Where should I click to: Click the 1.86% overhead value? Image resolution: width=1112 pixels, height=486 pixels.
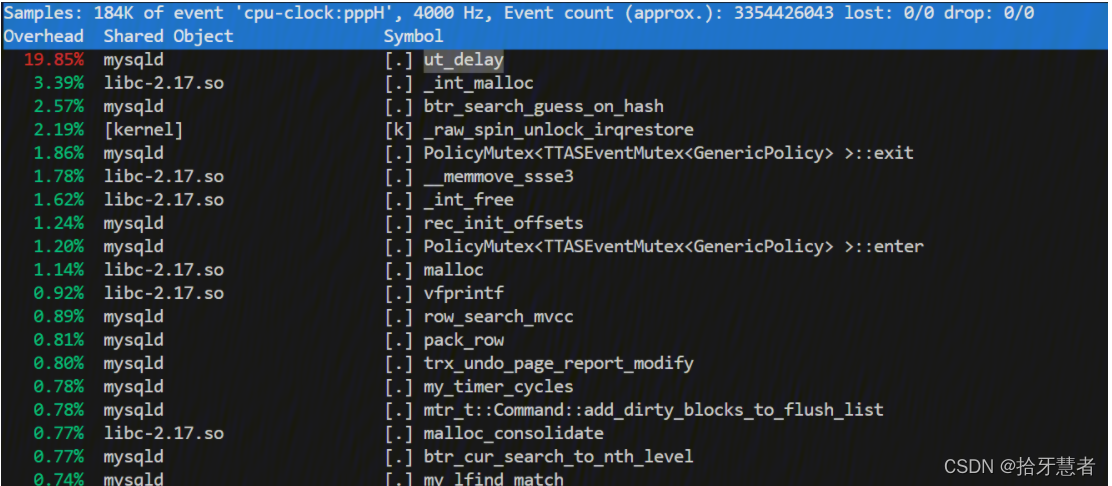point(58,153)
